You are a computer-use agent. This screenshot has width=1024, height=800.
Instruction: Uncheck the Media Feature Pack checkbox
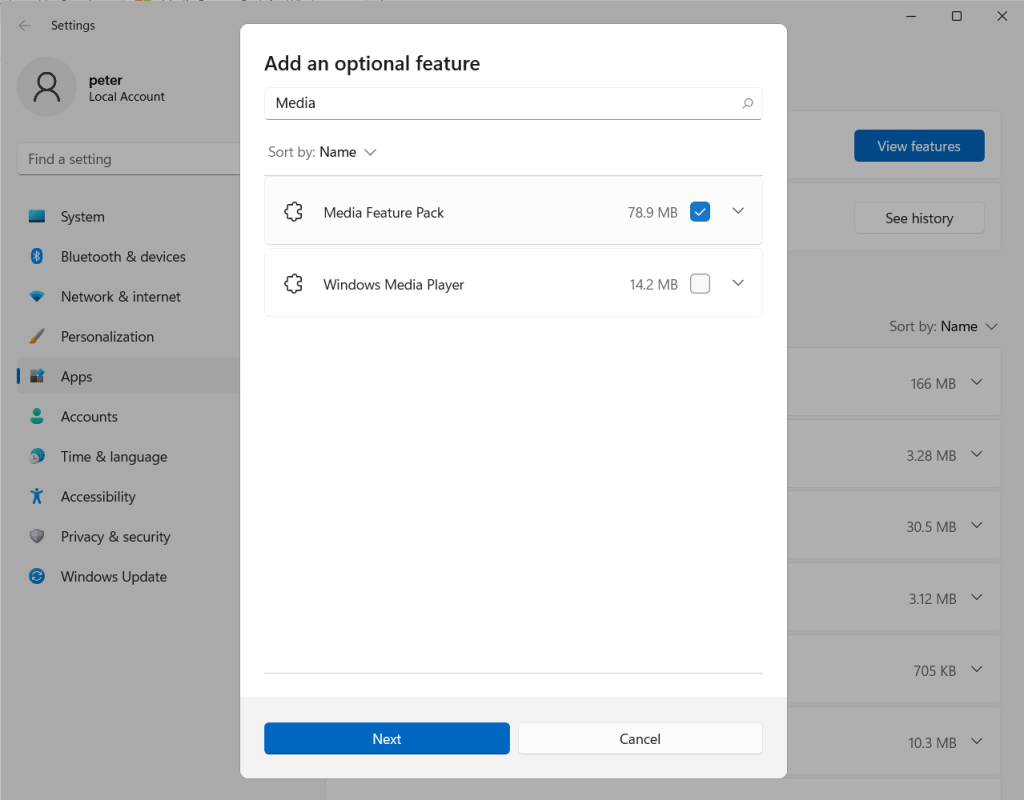click(700, 212)
